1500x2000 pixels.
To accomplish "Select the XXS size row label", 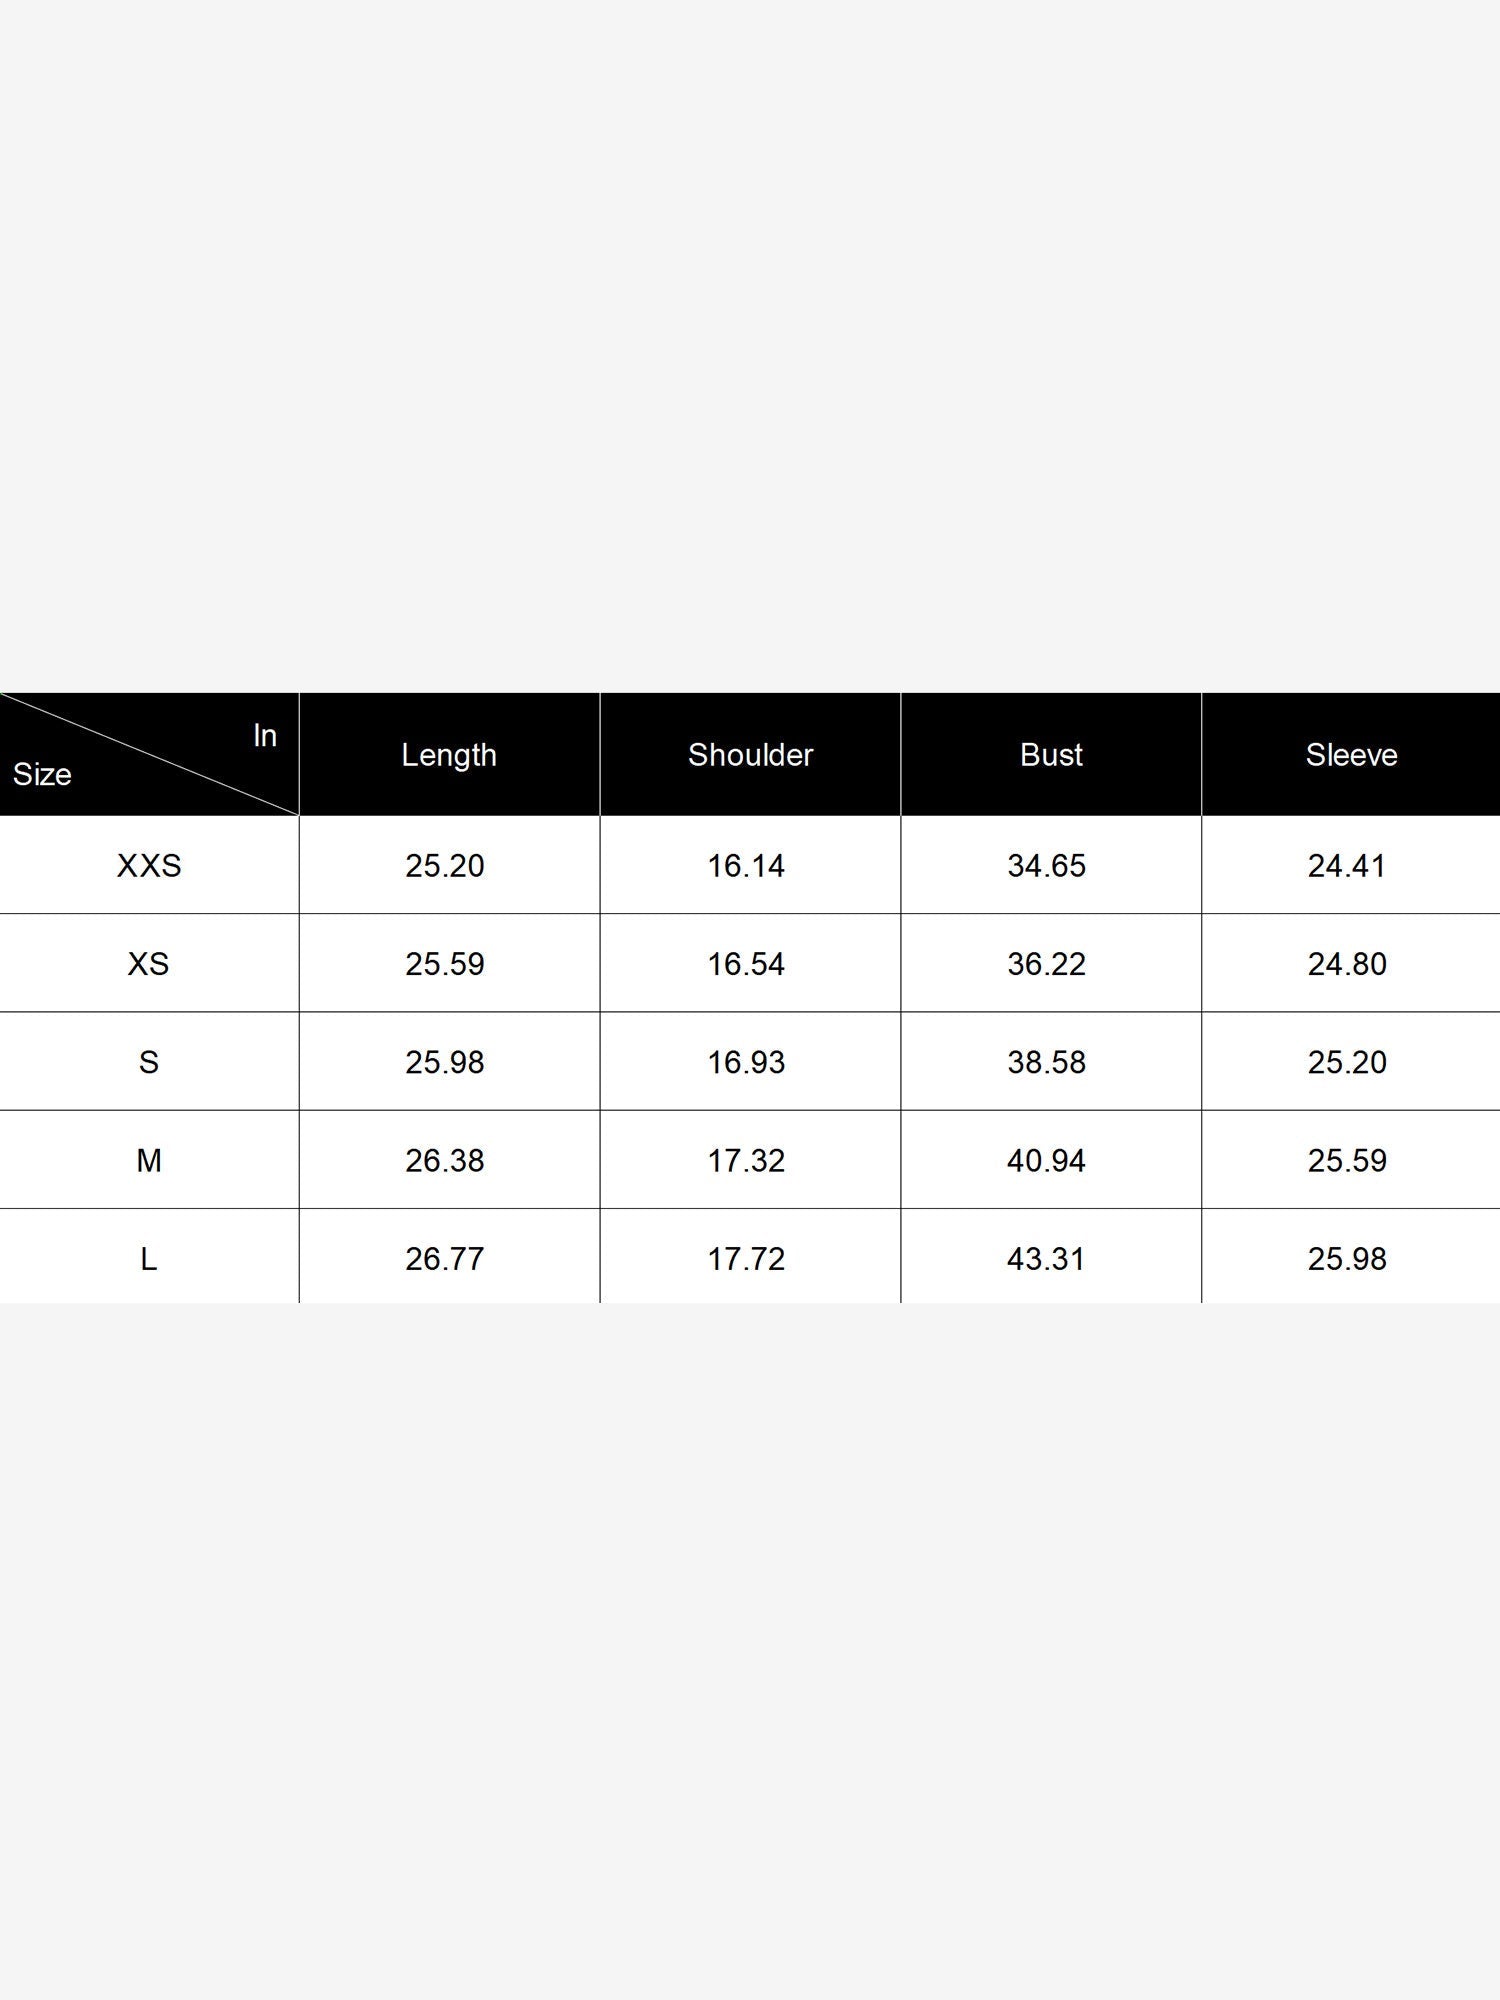I will click(149, 866).
